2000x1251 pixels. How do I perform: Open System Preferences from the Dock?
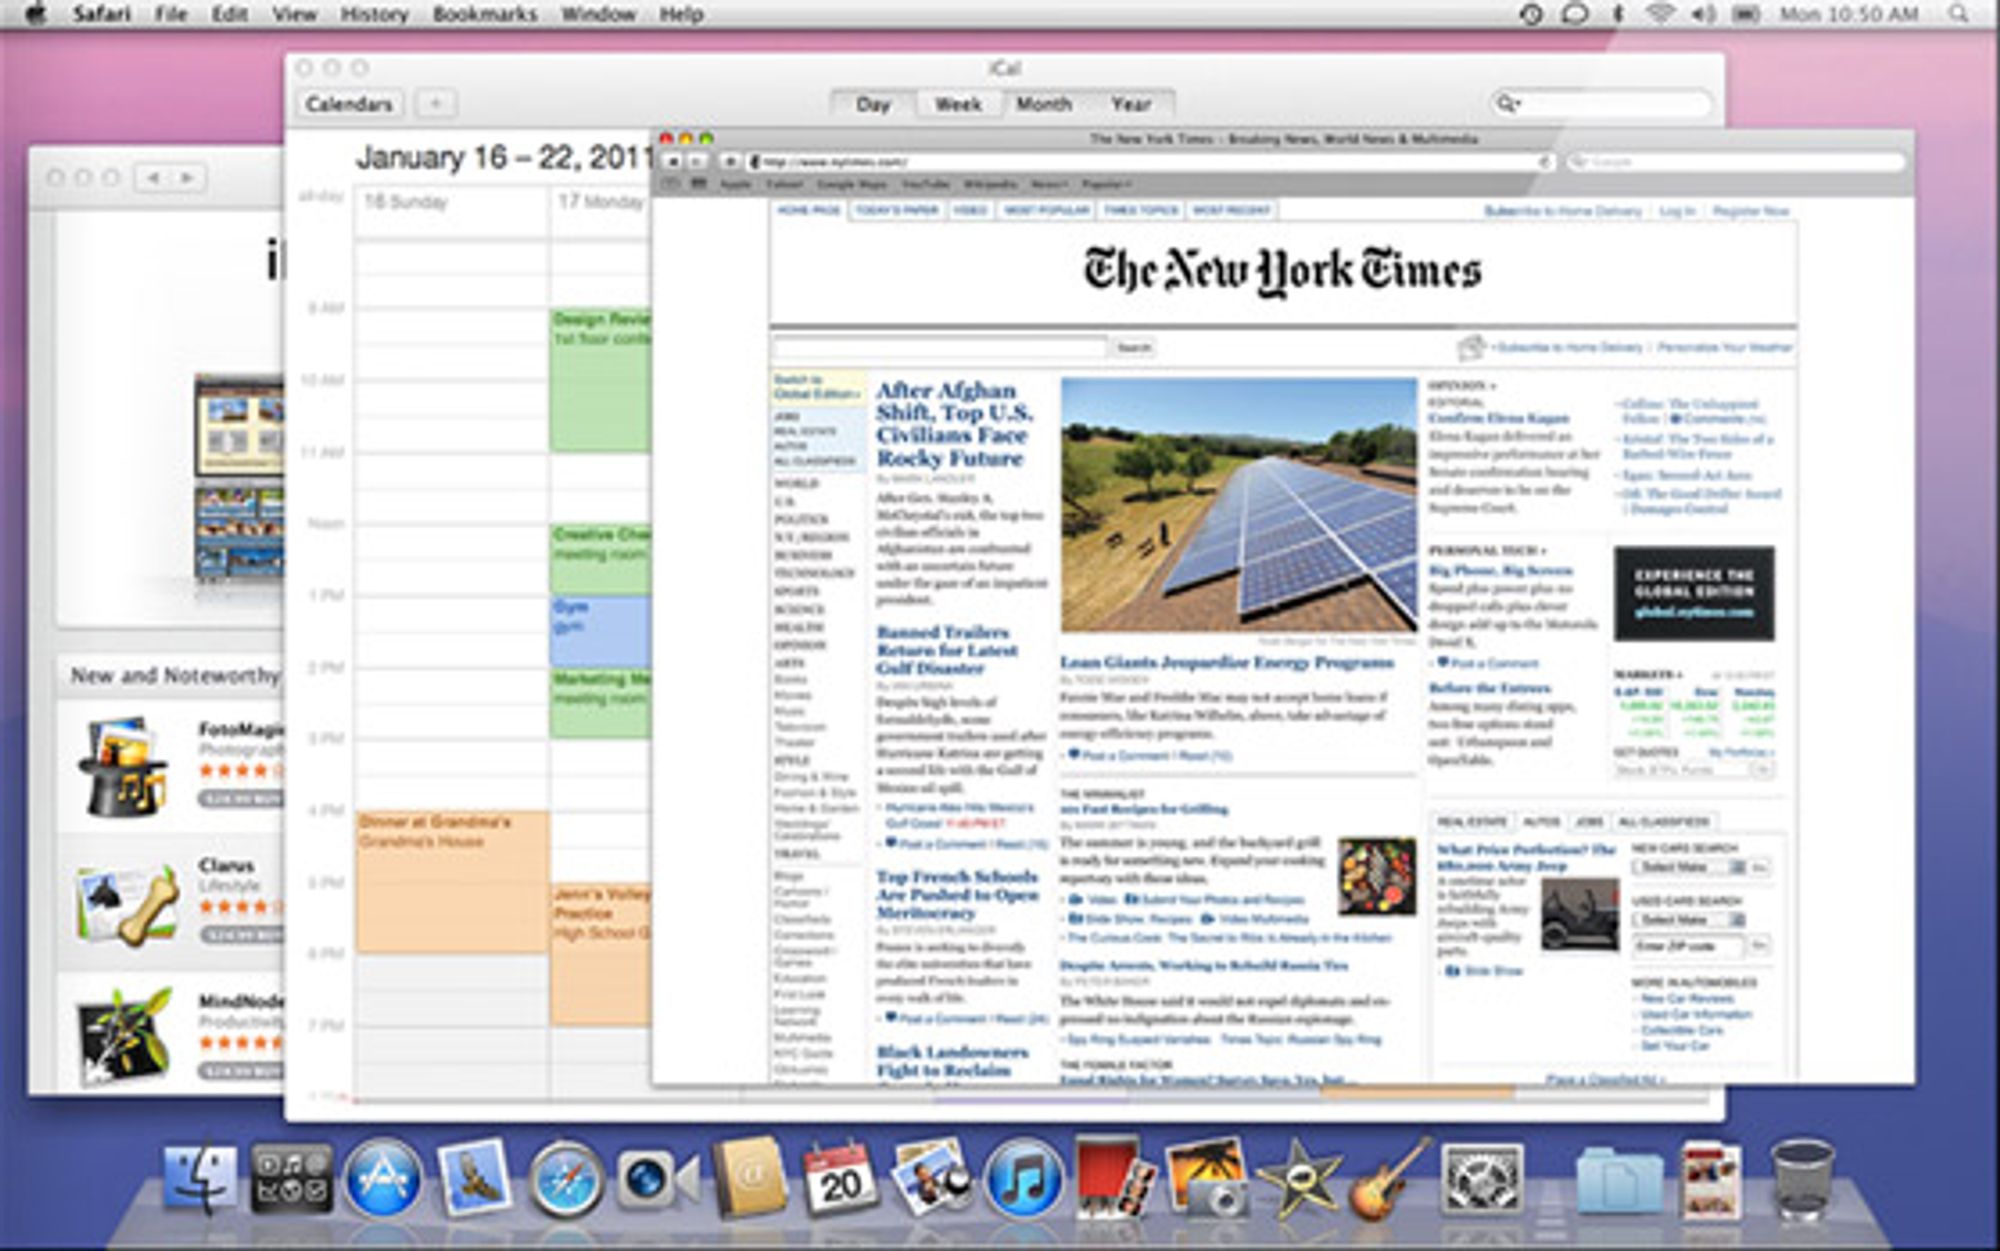point(1482,1180)
